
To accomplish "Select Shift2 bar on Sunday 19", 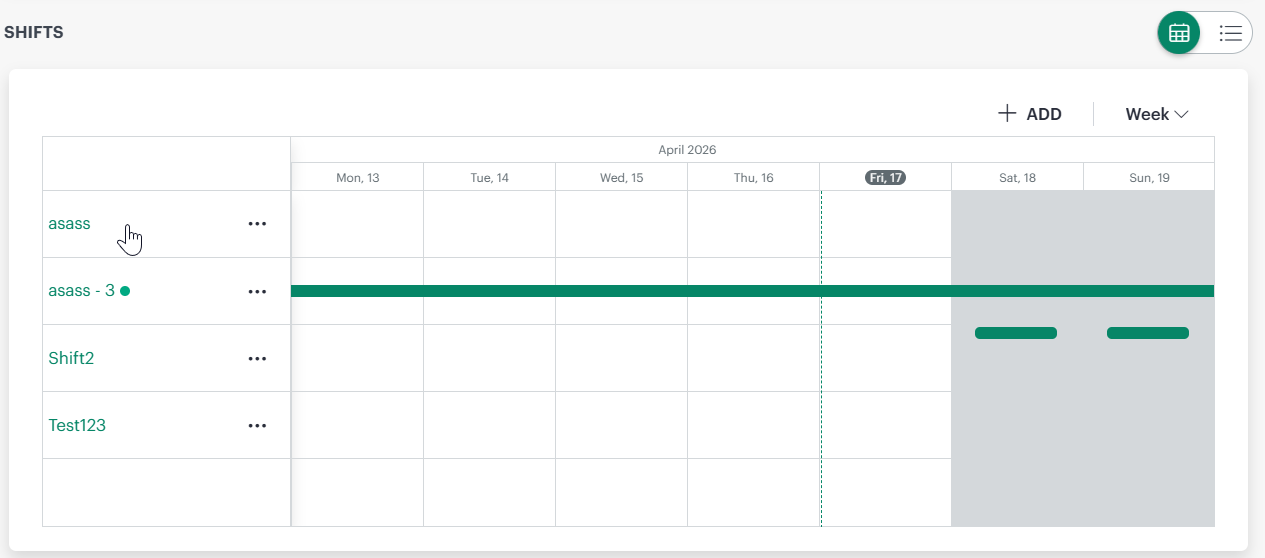I will point(1147,333).
